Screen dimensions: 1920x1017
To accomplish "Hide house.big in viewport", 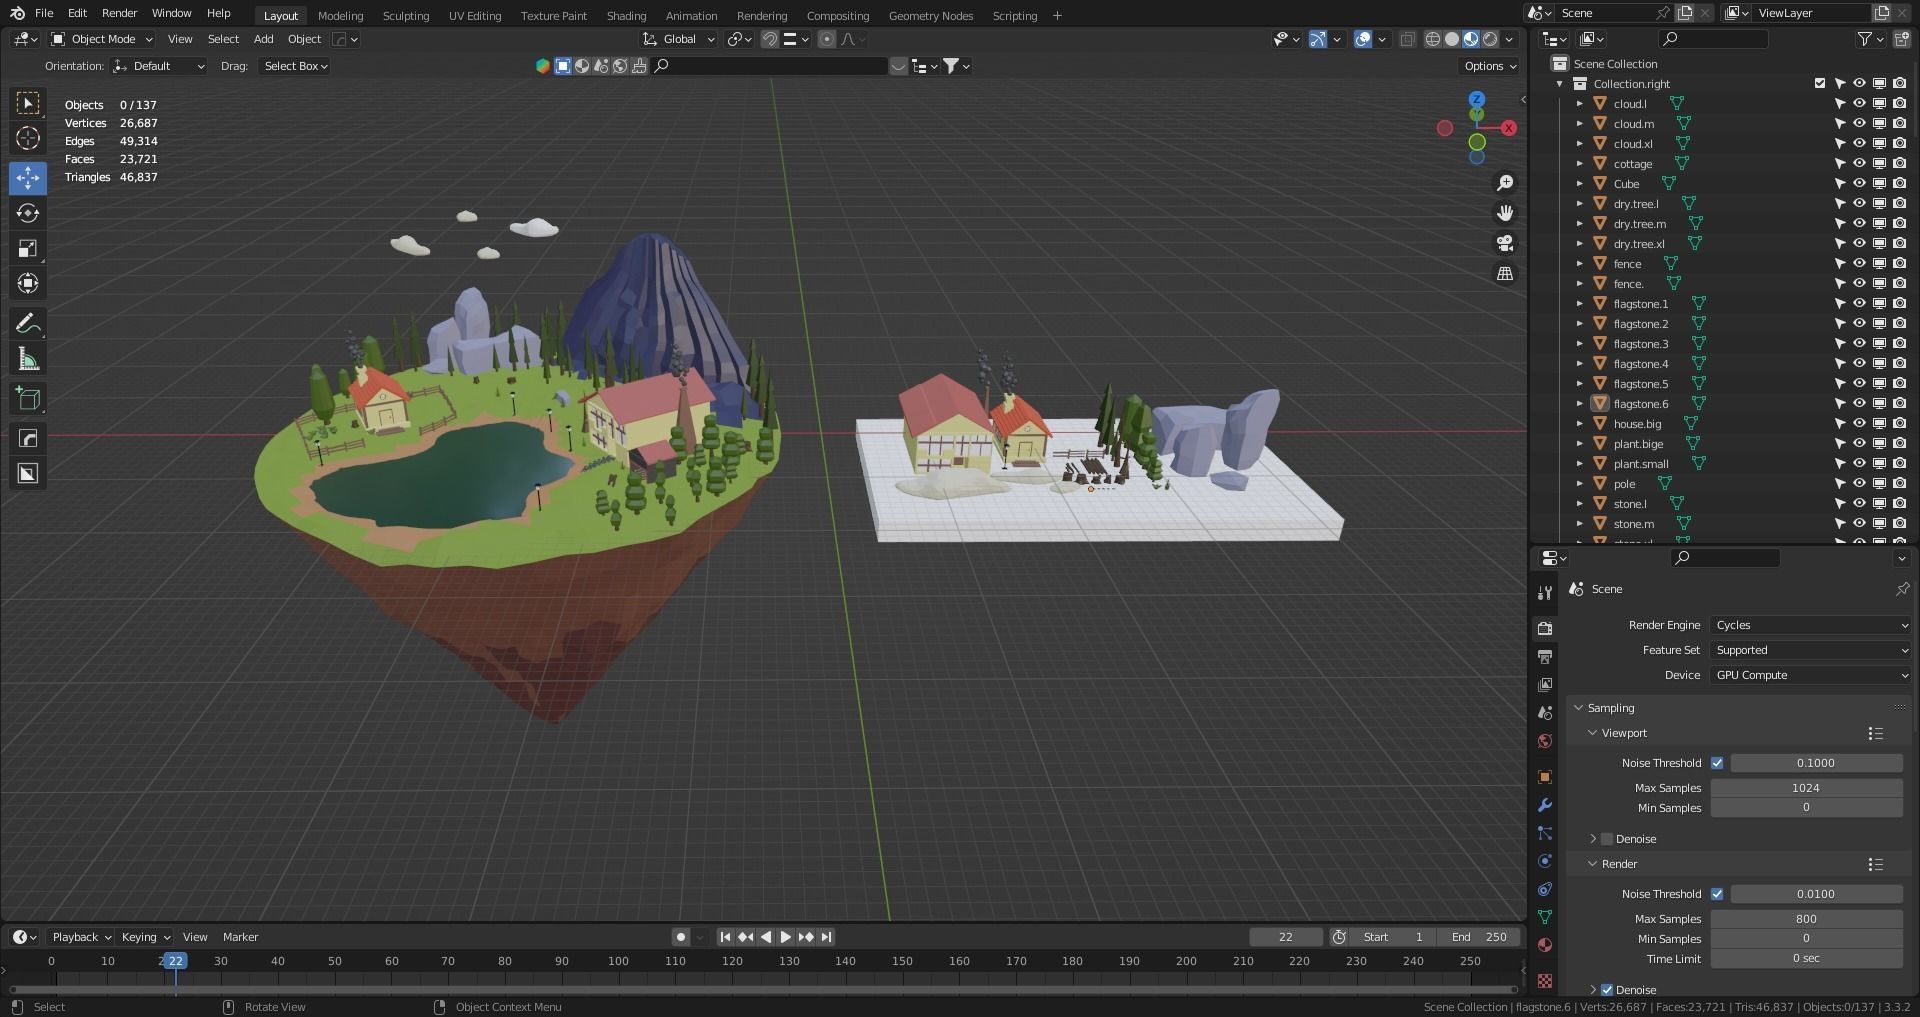I will point(1859,423).
